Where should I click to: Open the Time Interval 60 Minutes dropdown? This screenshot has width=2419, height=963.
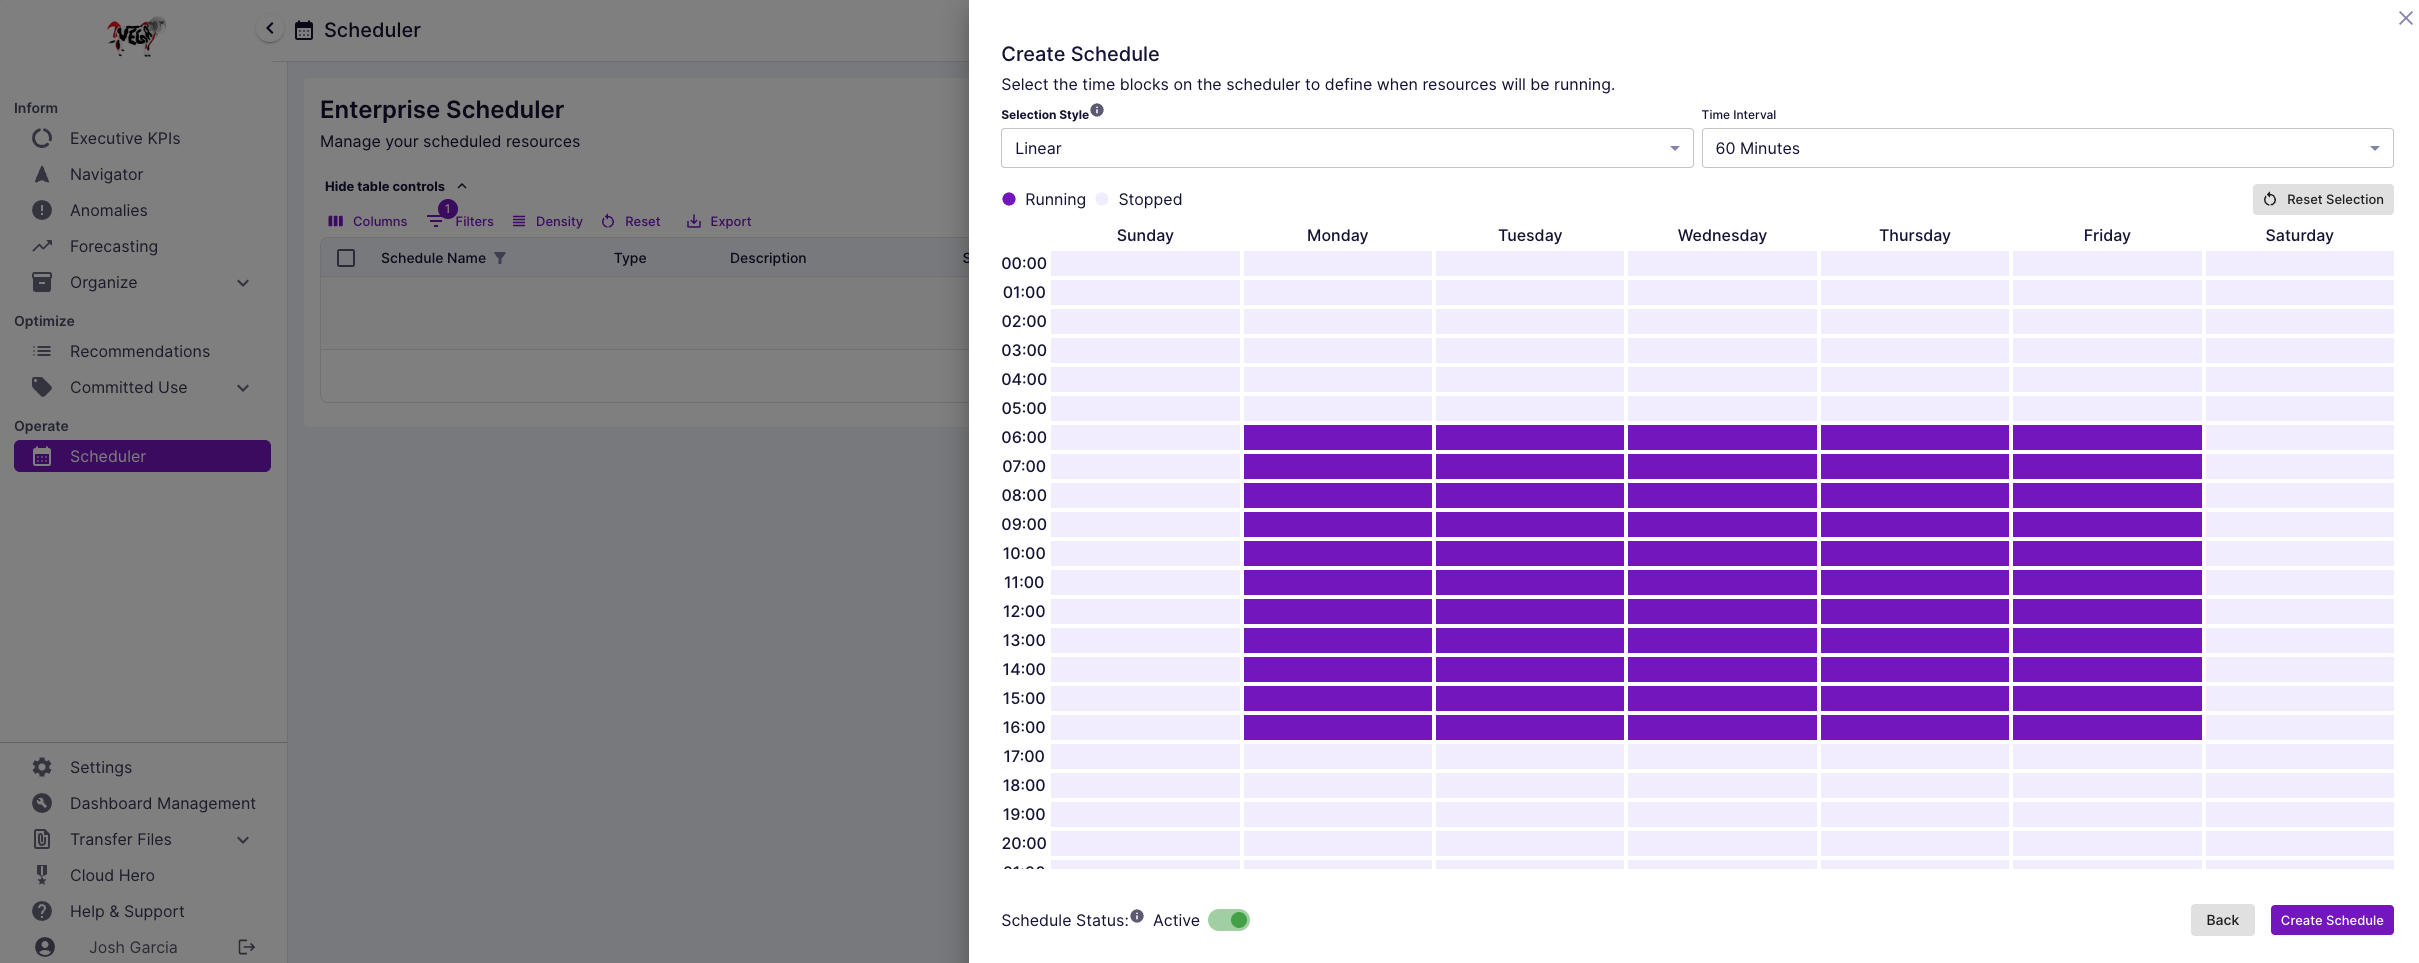click(x=2047, y=148)
